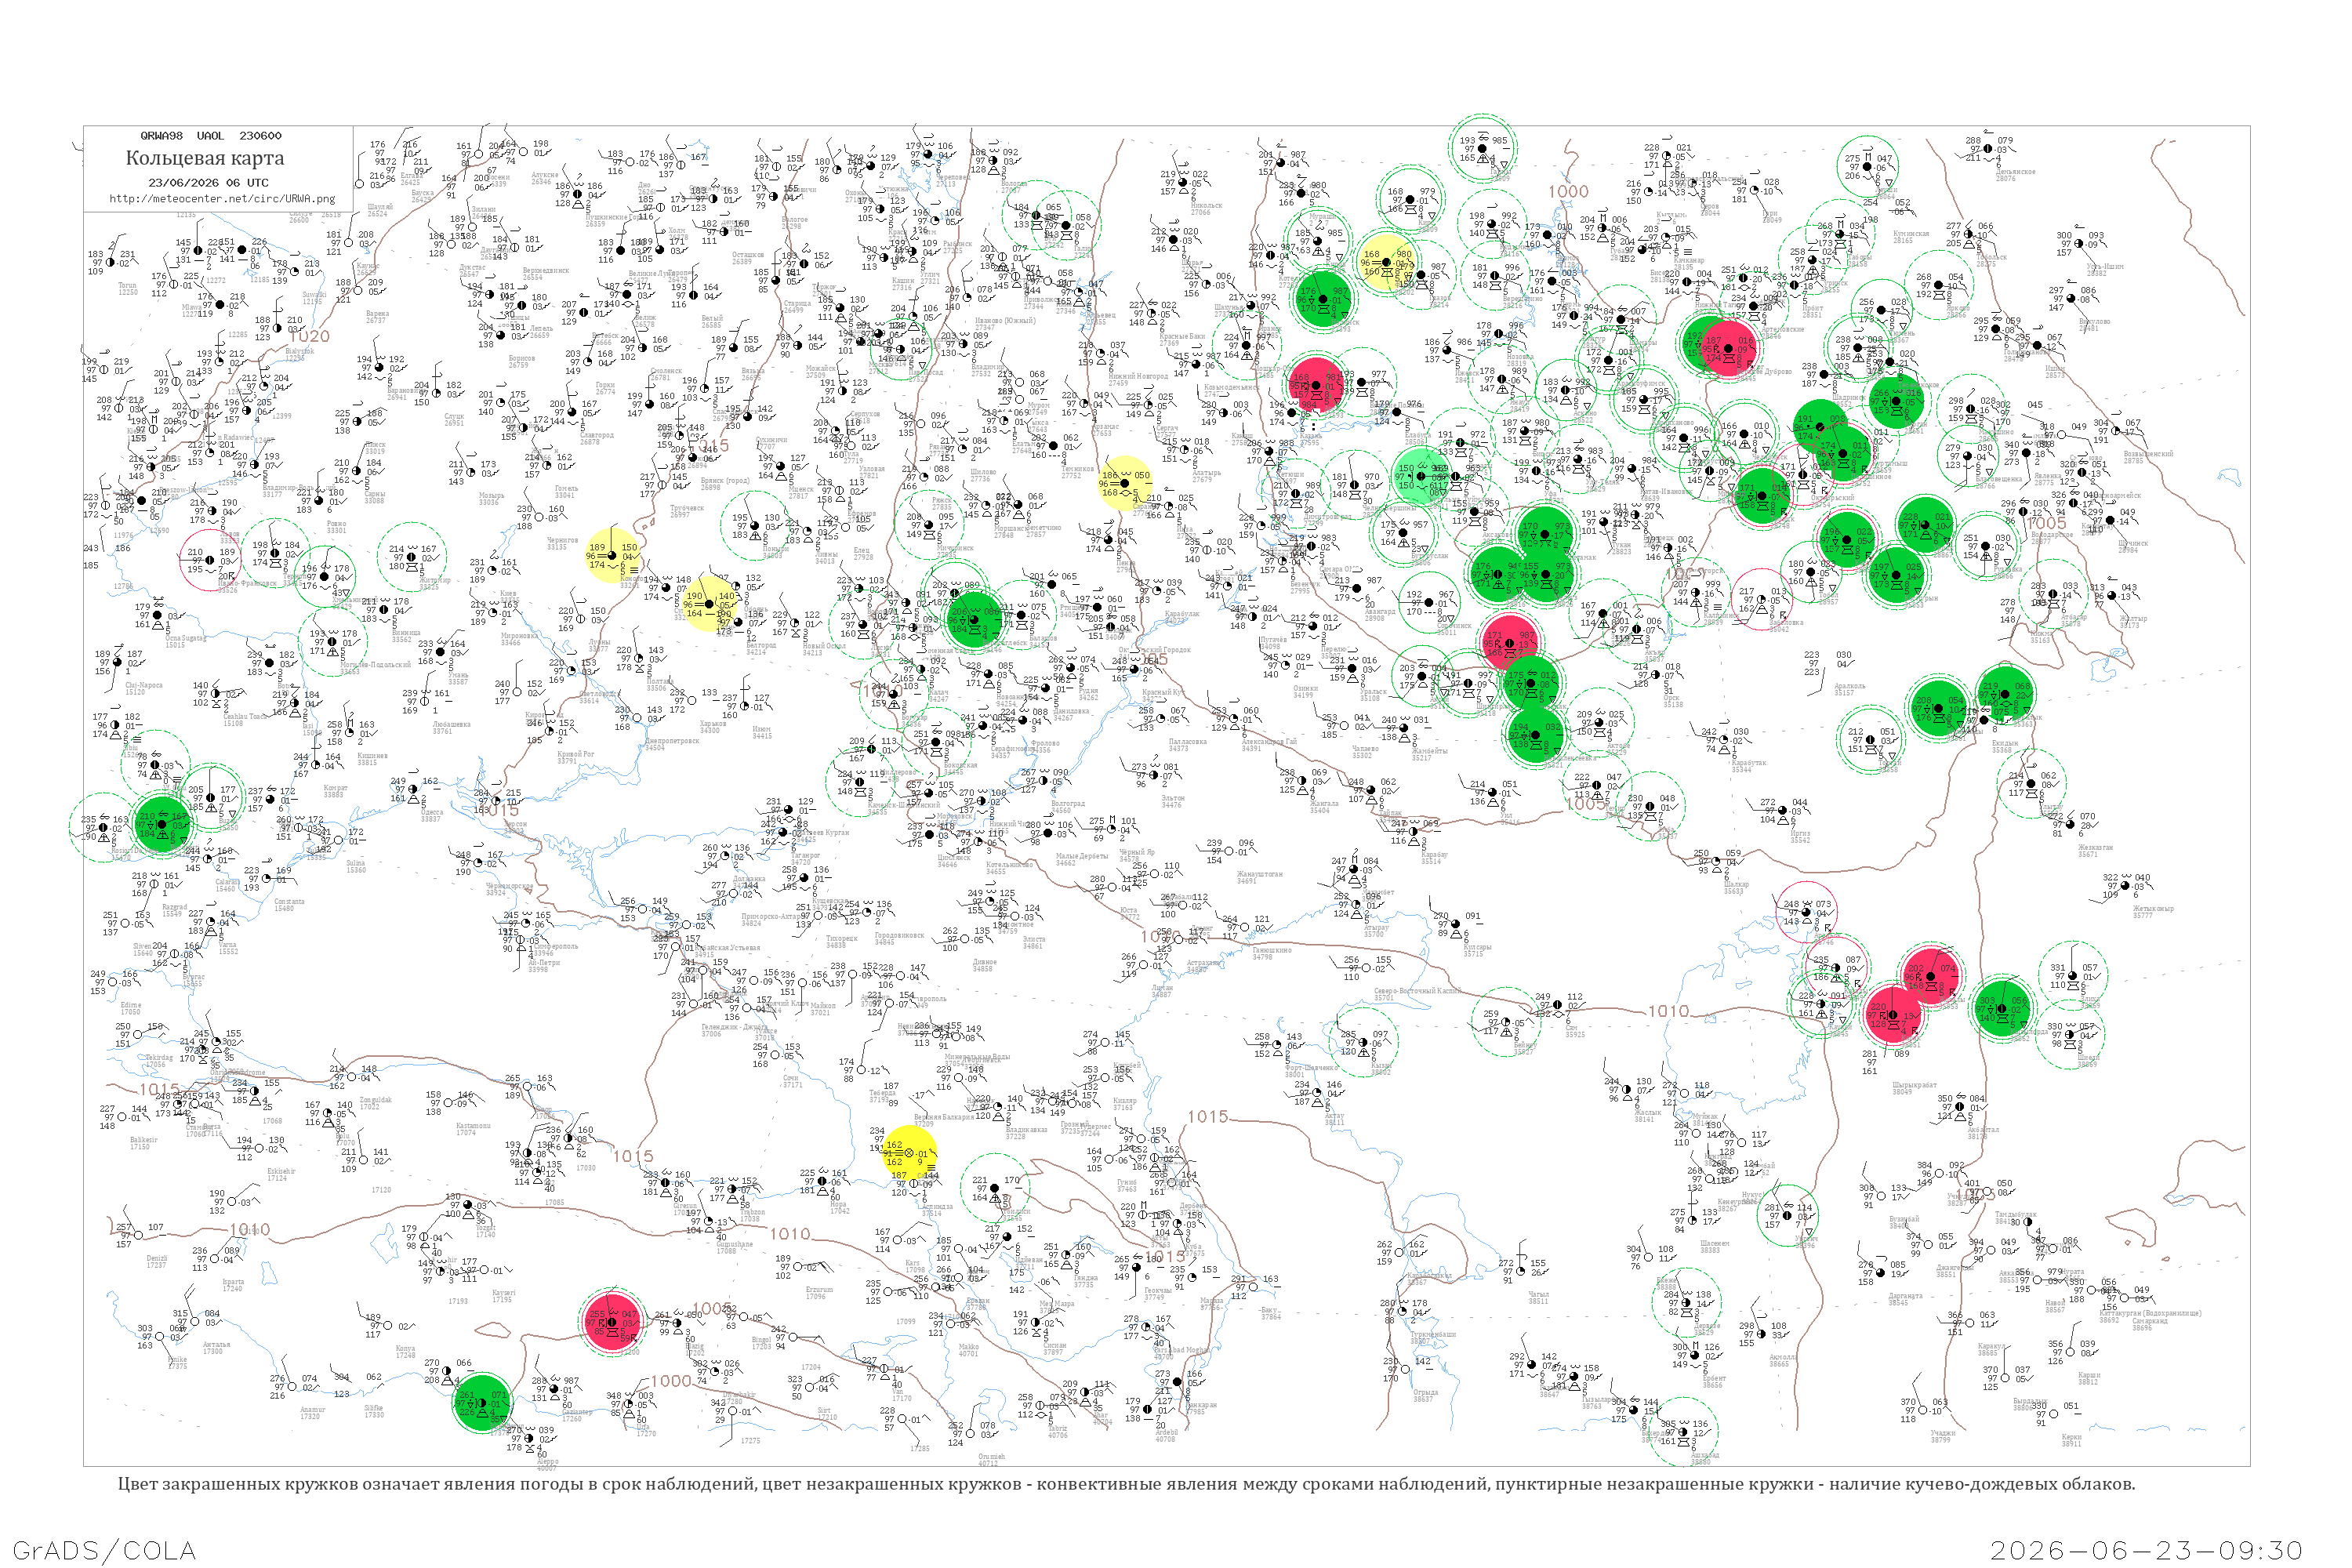Click the 'Пинск' station name
This screenshot has height=1568, width=2352.
(x=376, y=444)
